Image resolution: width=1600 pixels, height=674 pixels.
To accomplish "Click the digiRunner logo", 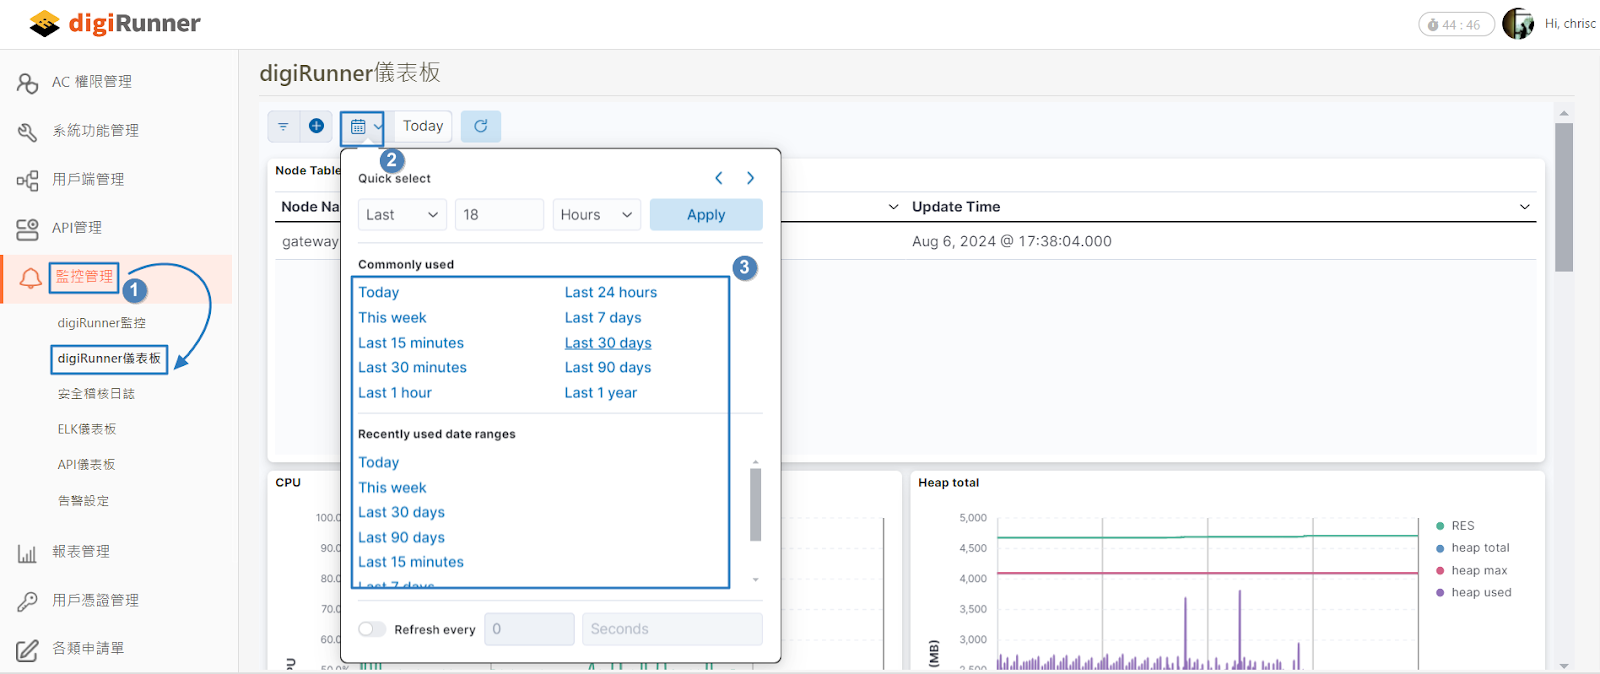I will tap(115, 23).
